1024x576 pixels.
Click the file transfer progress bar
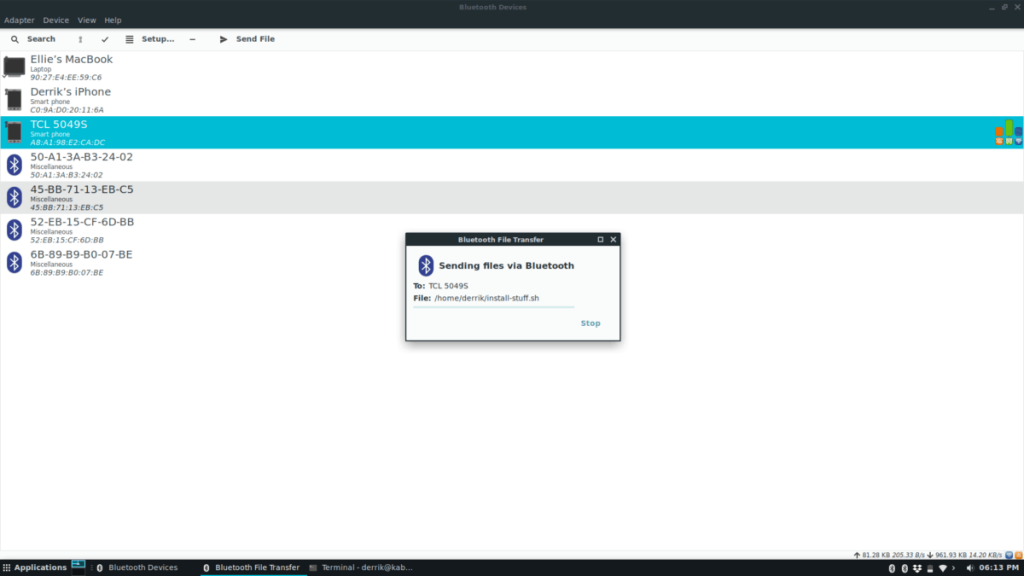(493, 307)
